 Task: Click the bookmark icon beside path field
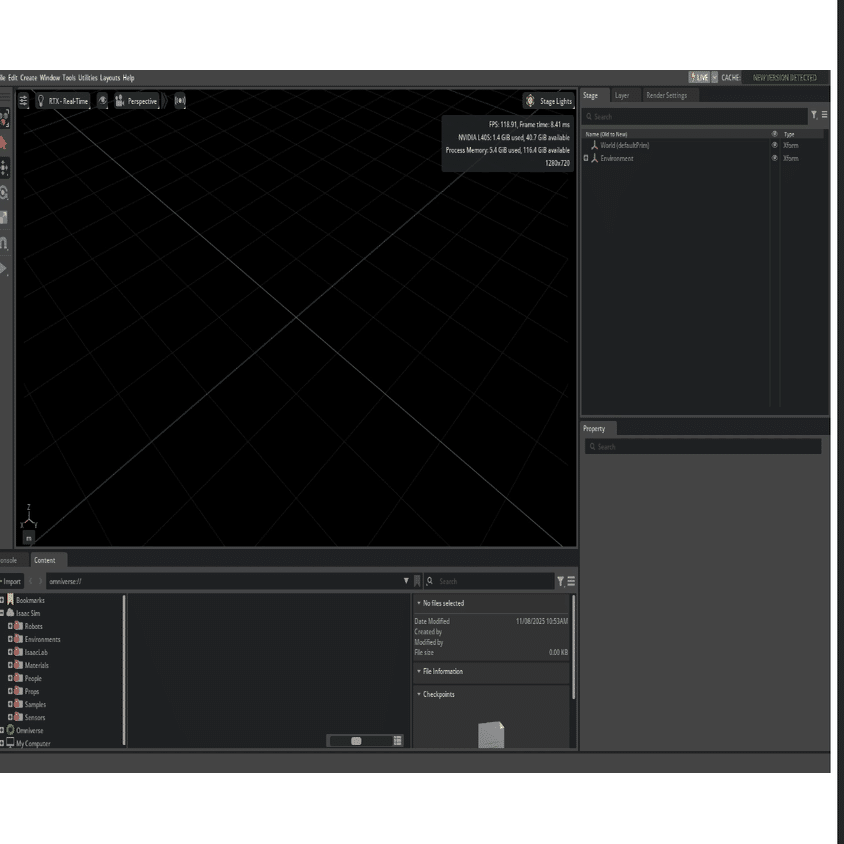[417, 581]
